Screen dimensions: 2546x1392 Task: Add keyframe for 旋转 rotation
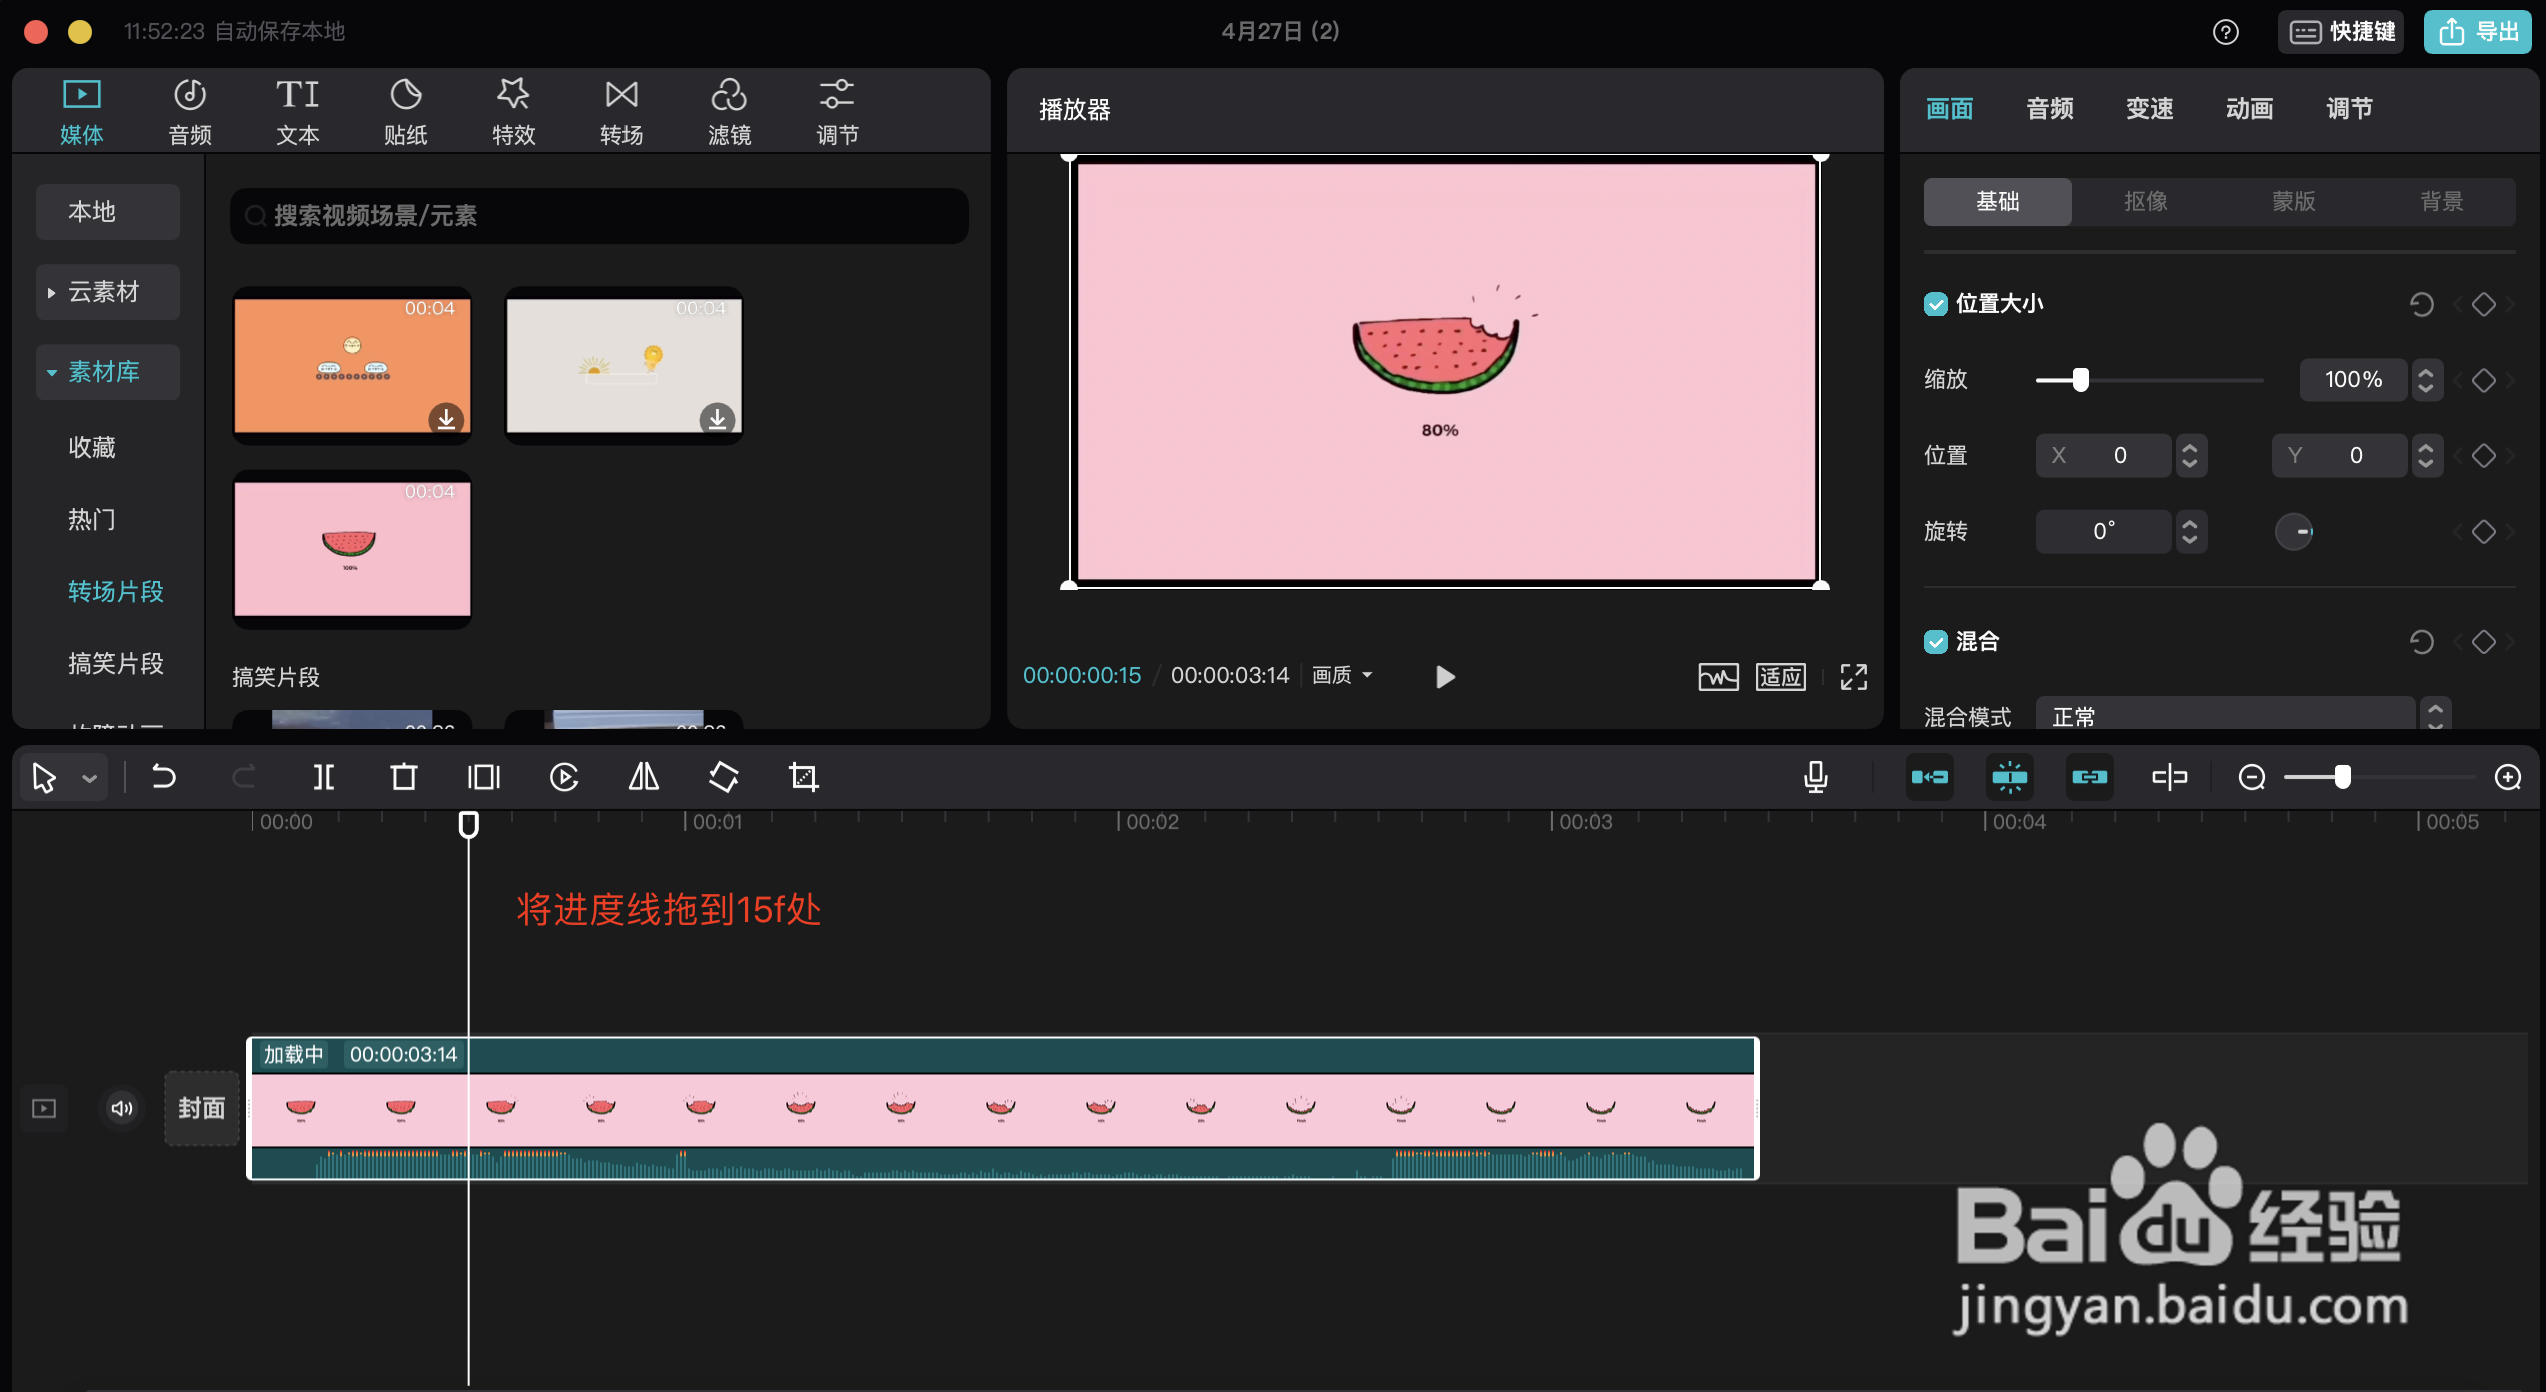(x=2484, y=532)
